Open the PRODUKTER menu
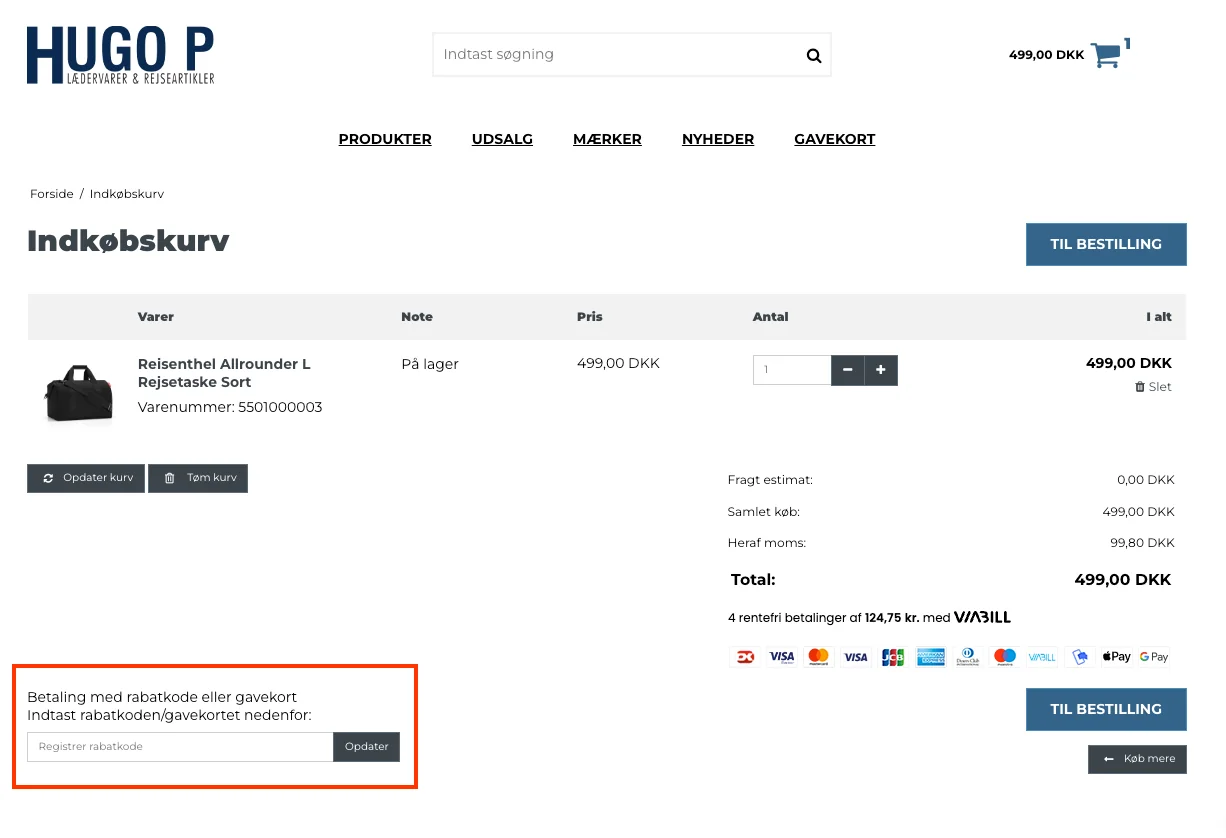The image size is (1226, 838). pos(385,139)
